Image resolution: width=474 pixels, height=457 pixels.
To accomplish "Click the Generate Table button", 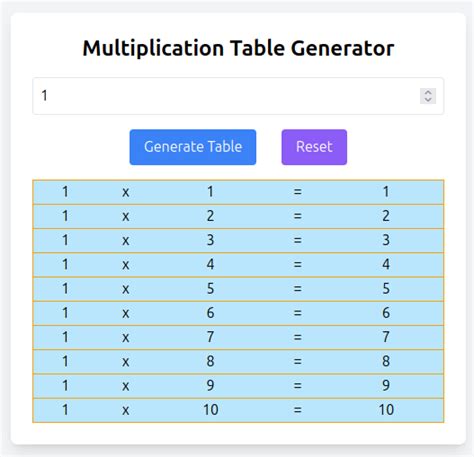I will [193, 147].
